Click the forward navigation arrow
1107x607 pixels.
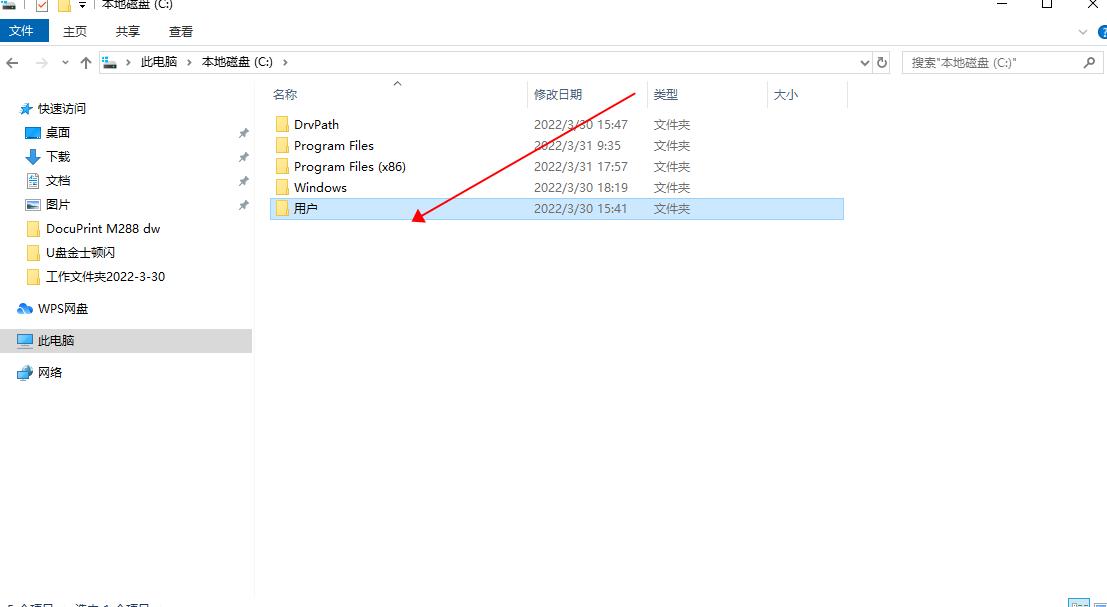pos(41,63)
